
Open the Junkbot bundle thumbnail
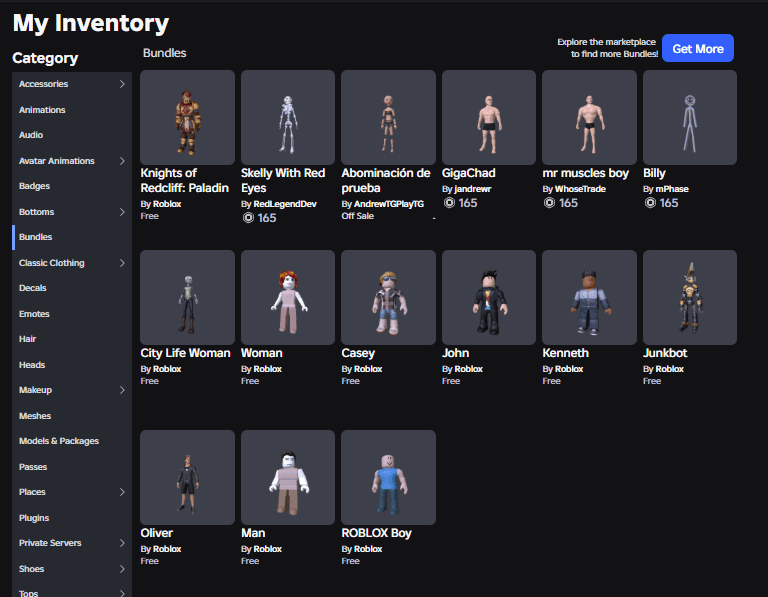(x=690, y=297)
